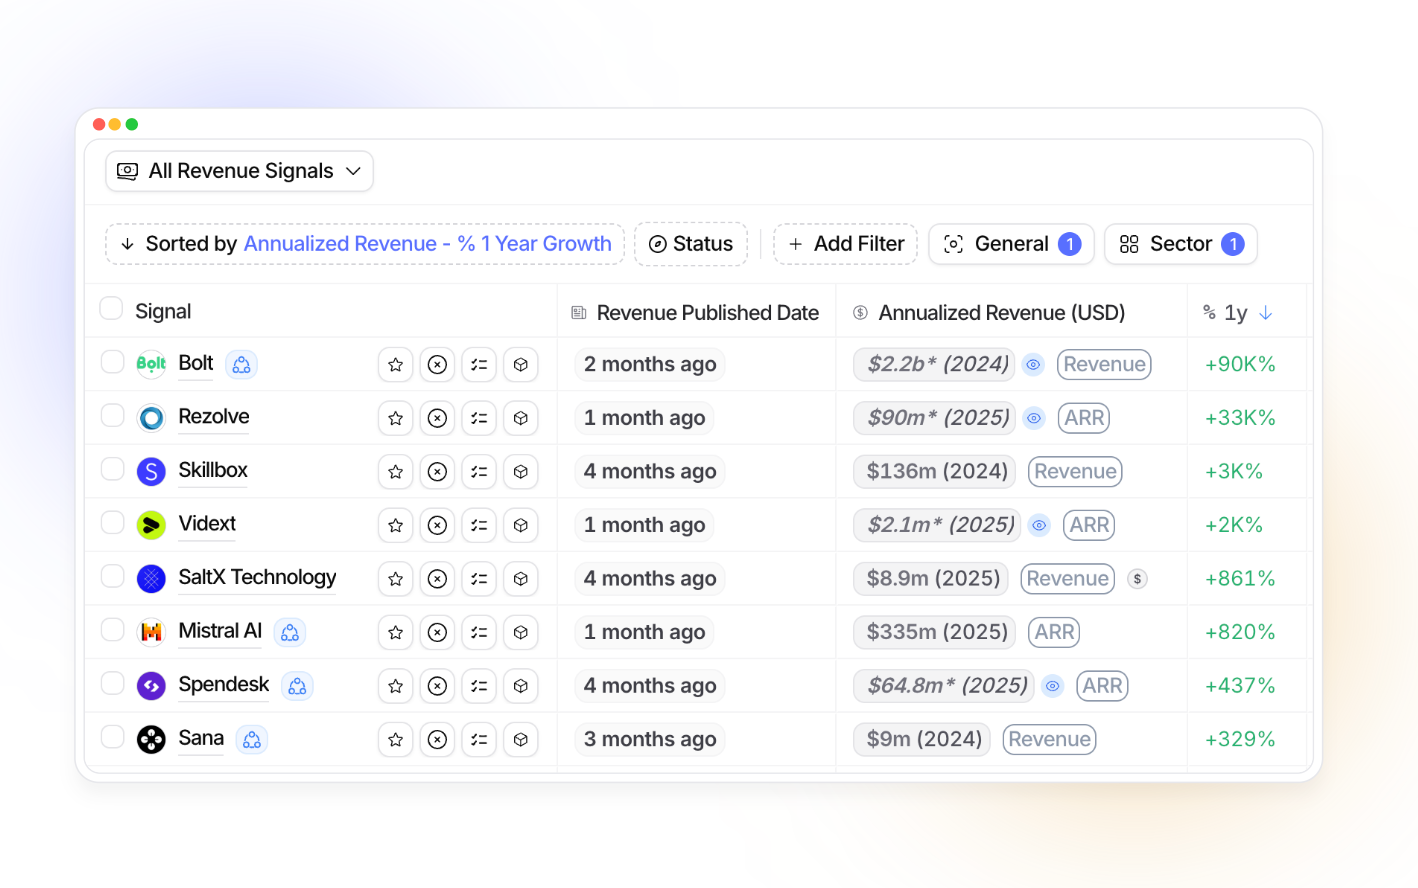The height and width of the screenshot is (888, 1418).
Task: Open the Mistral AI company link
Action: pyautogui.click(x=220, y=631)
